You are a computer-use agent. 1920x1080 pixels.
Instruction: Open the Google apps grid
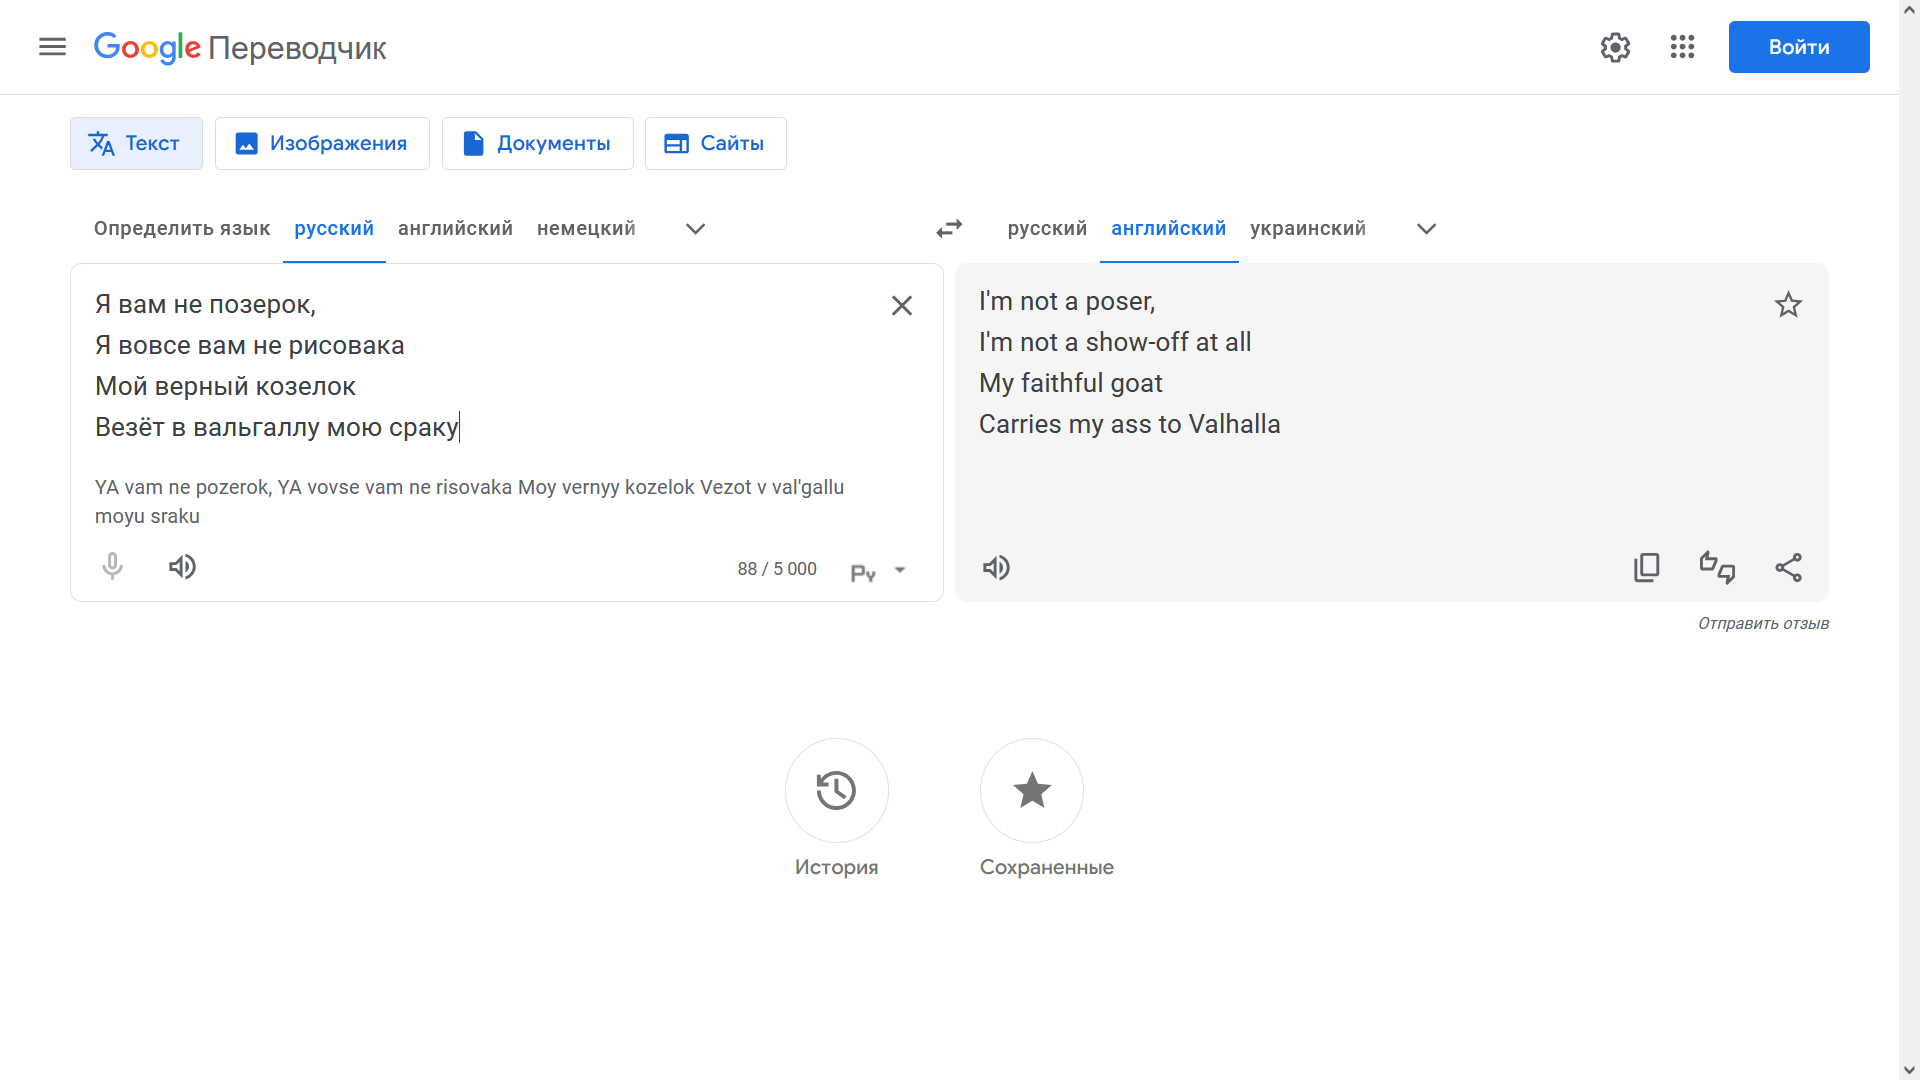[x=1682, y=47]
